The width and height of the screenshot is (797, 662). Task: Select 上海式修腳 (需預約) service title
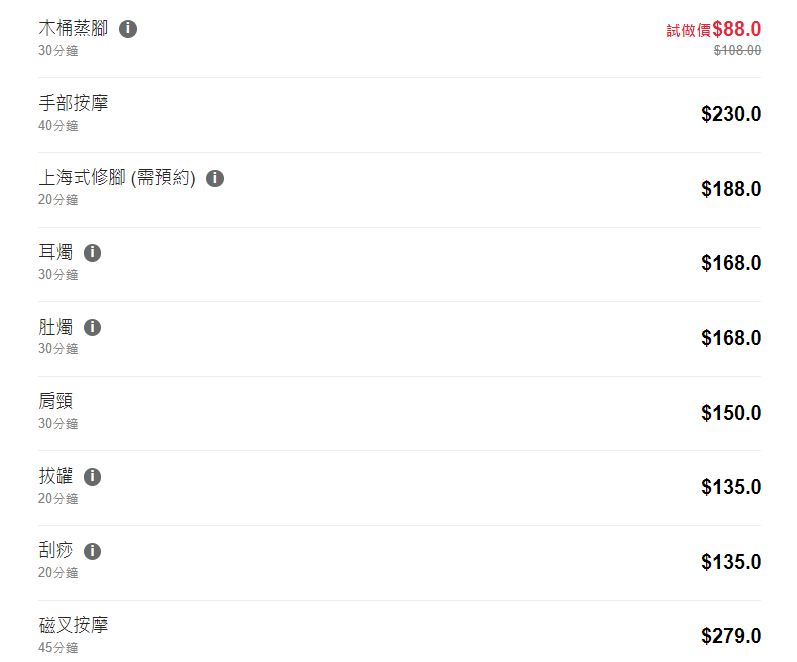click(x=117, y=178)
